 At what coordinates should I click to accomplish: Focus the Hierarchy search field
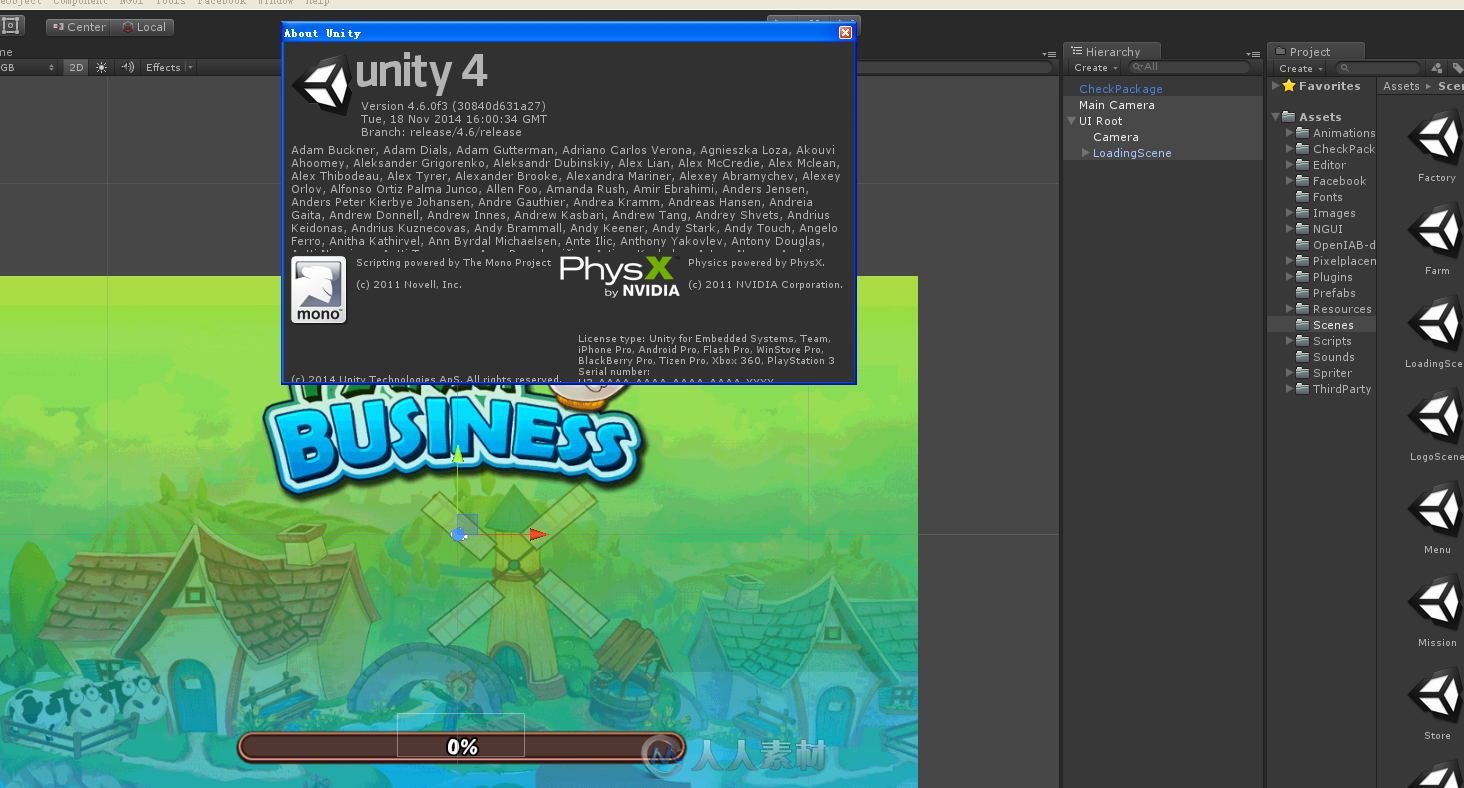1189,67
